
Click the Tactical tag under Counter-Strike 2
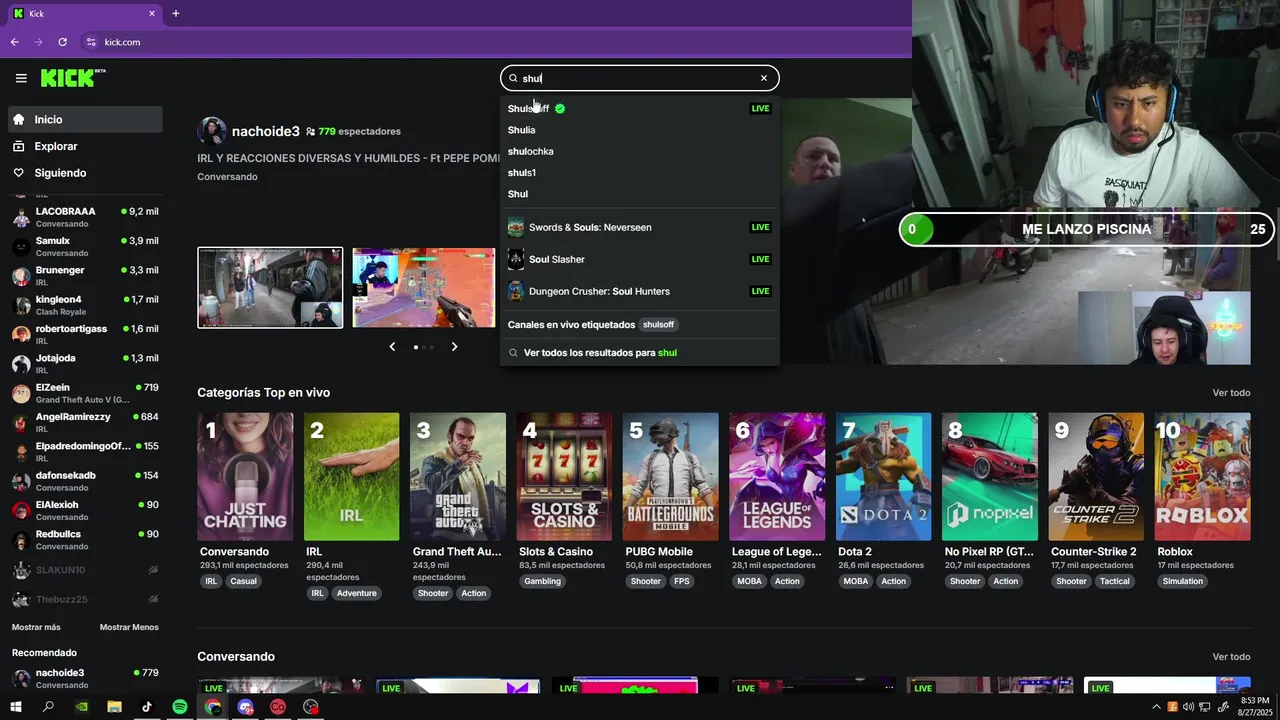1115,581
